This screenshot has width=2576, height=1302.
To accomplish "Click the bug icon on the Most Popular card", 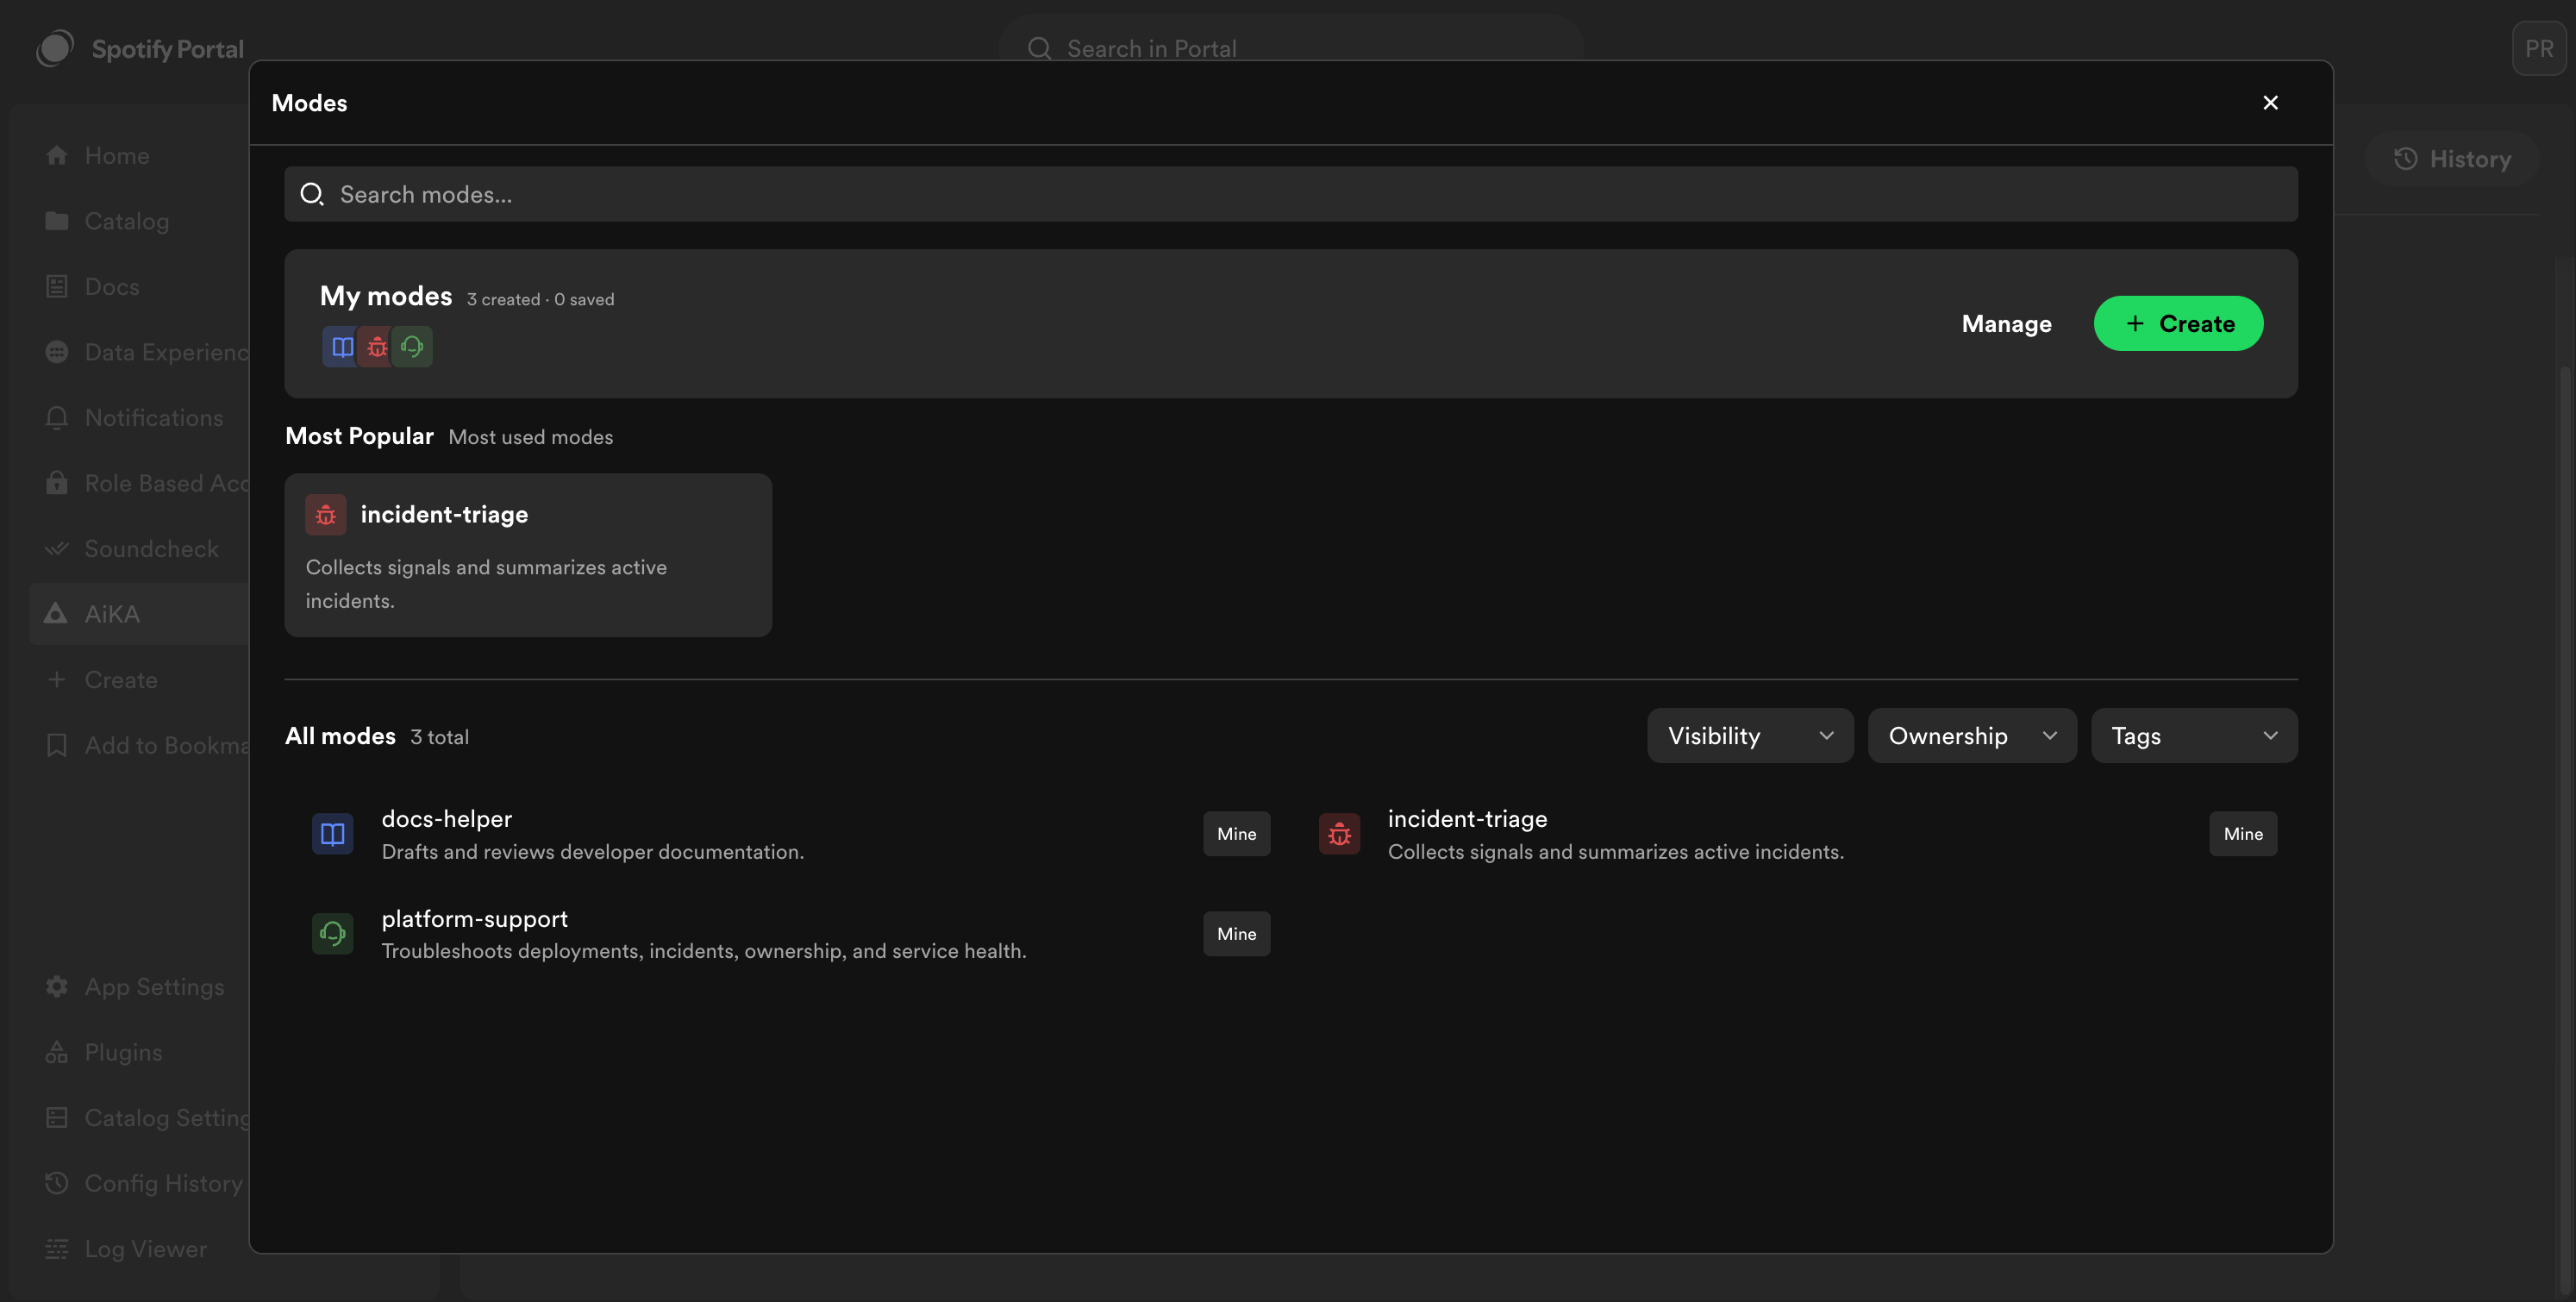I will point(326,515).
